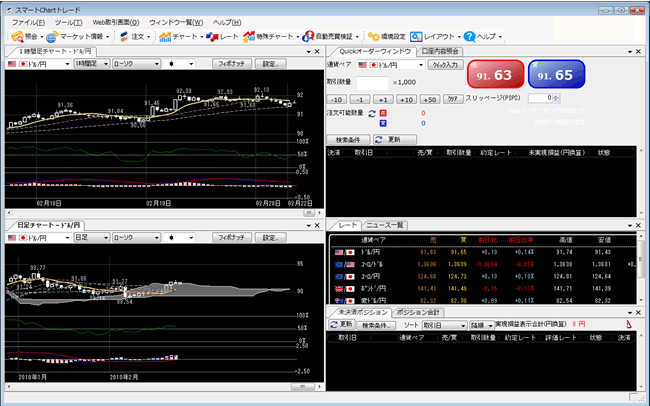
Task: Open the 照会 inquiry toolbar icon
Action: point(17,37)
